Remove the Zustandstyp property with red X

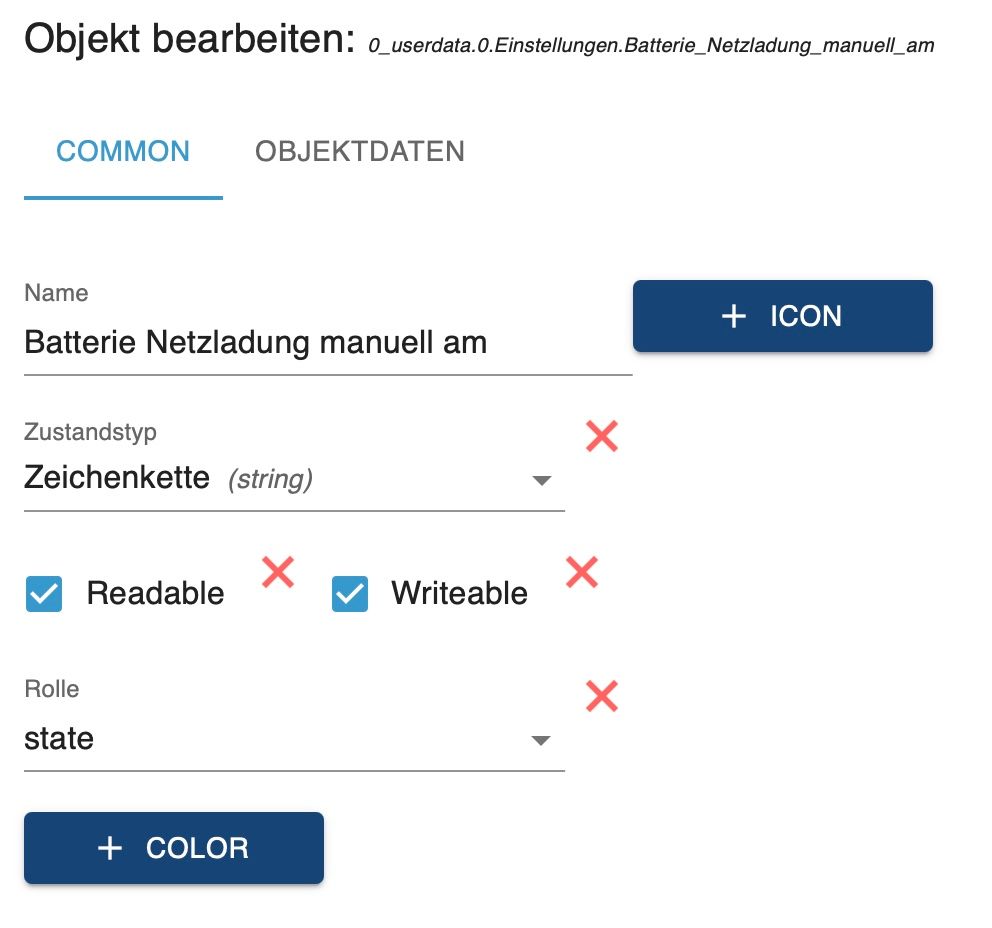tap(601, 436)
